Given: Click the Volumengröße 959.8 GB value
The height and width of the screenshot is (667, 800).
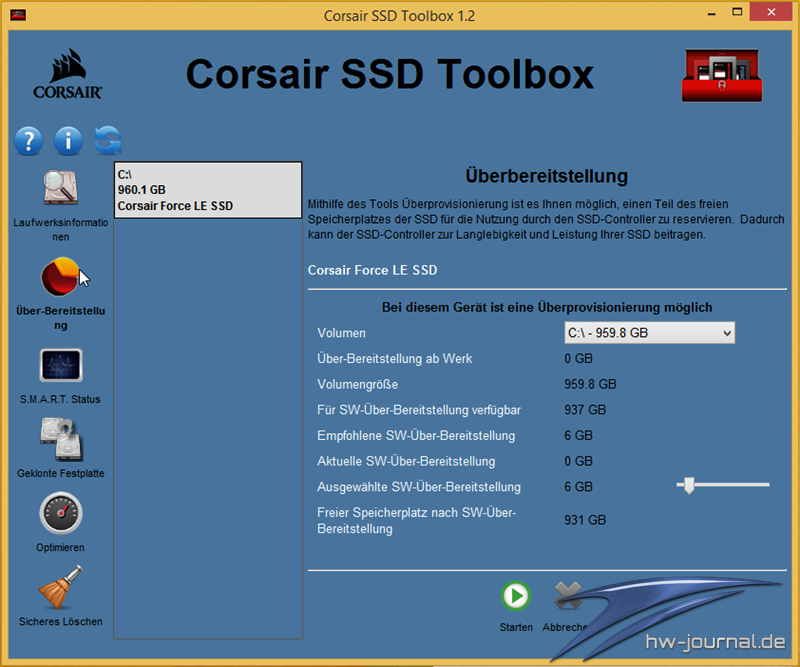Looking at the screenshot, I should point(590,384).
